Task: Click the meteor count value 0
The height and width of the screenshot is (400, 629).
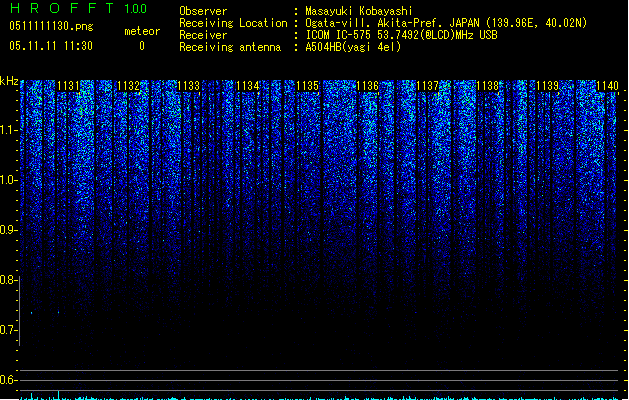Action: [142, 46]
